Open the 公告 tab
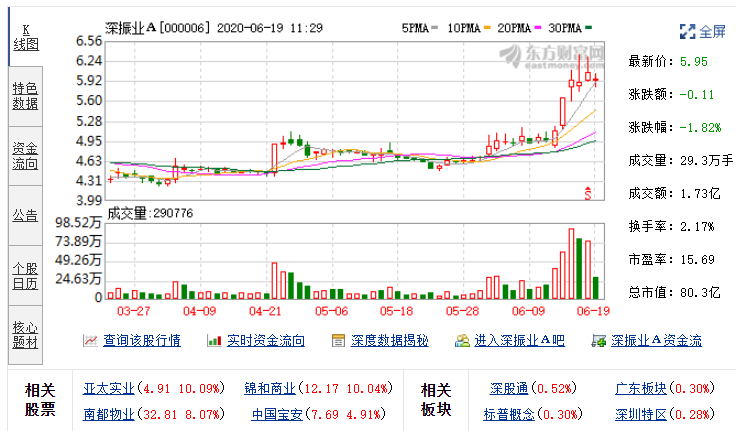The height and width of the screenshot is (431, 736). click(25, 216)
